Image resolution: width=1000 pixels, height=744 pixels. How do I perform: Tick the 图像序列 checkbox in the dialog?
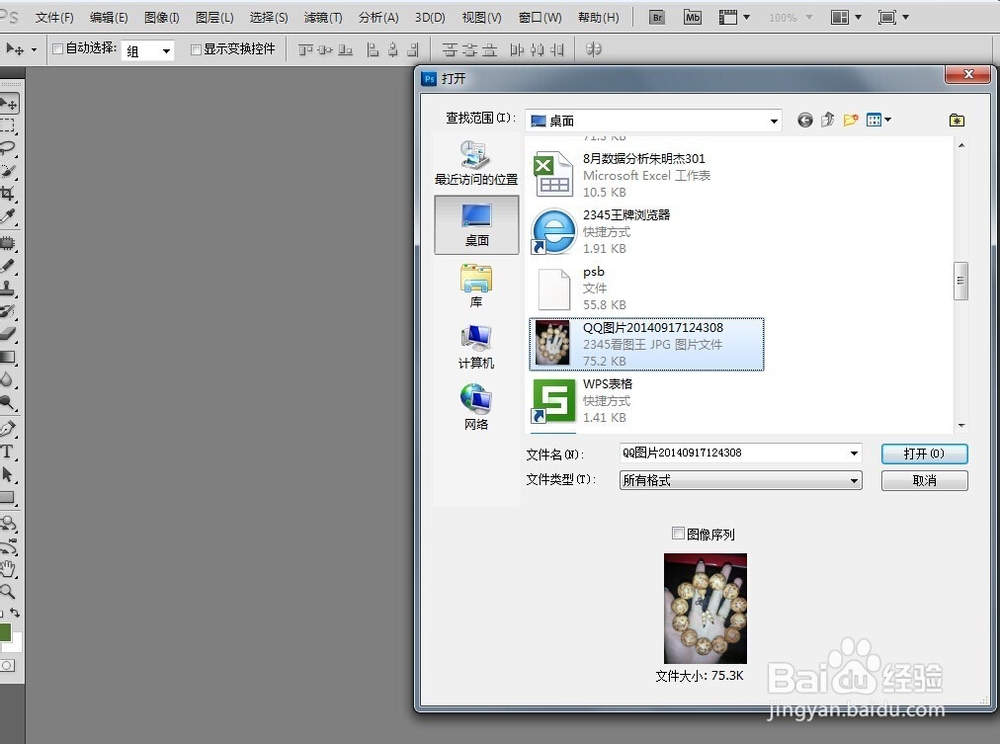coord(678,533)
